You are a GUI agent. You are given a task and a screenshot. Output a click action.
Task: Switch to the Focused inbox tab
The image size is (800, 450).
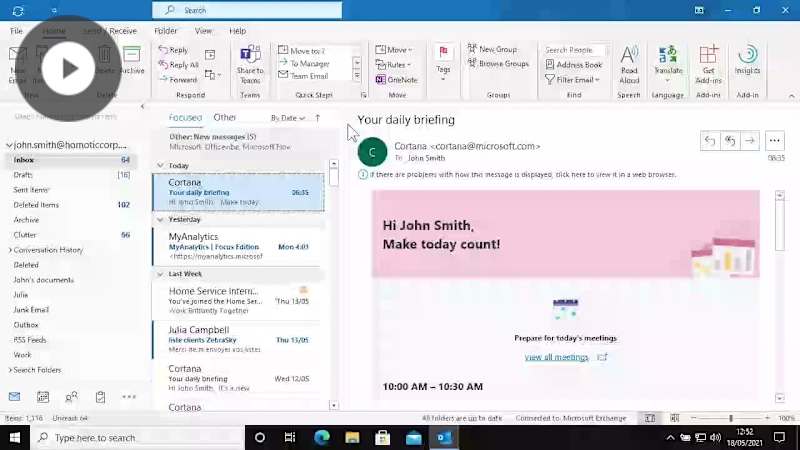tap(185, 117)
